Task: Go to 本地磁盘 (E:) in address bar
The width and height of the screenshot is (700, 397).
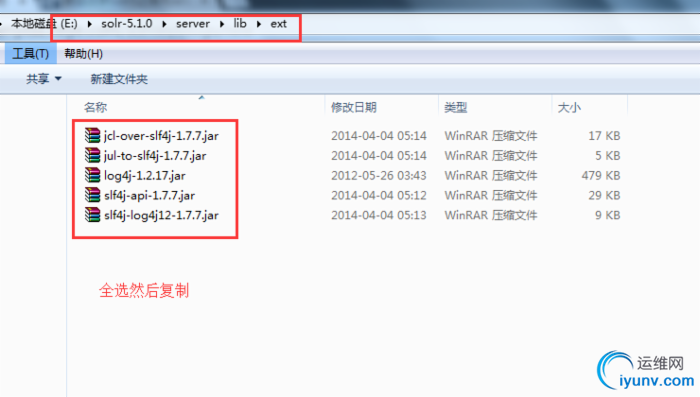Action: point(44,24)
